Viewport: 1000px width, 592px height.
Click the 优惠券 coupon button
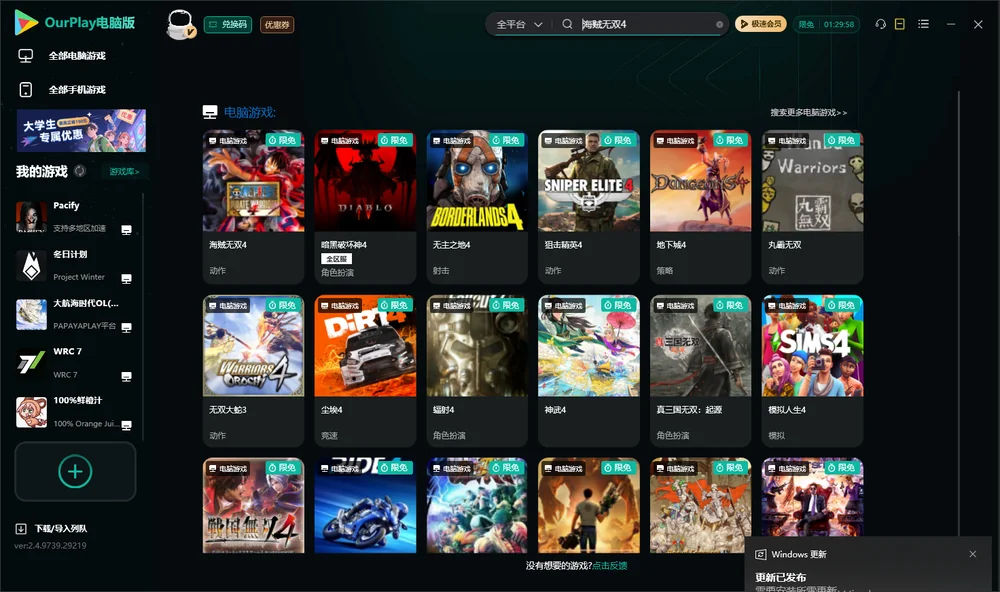pyautogui.click(x=277, y=24)
